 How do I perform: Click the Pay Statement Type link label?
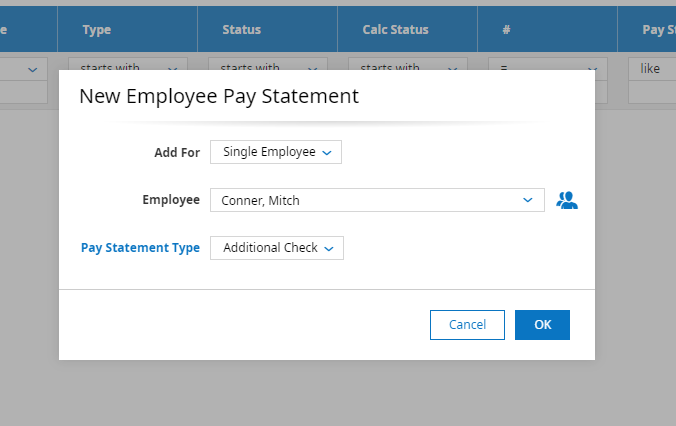pos(141,247)
